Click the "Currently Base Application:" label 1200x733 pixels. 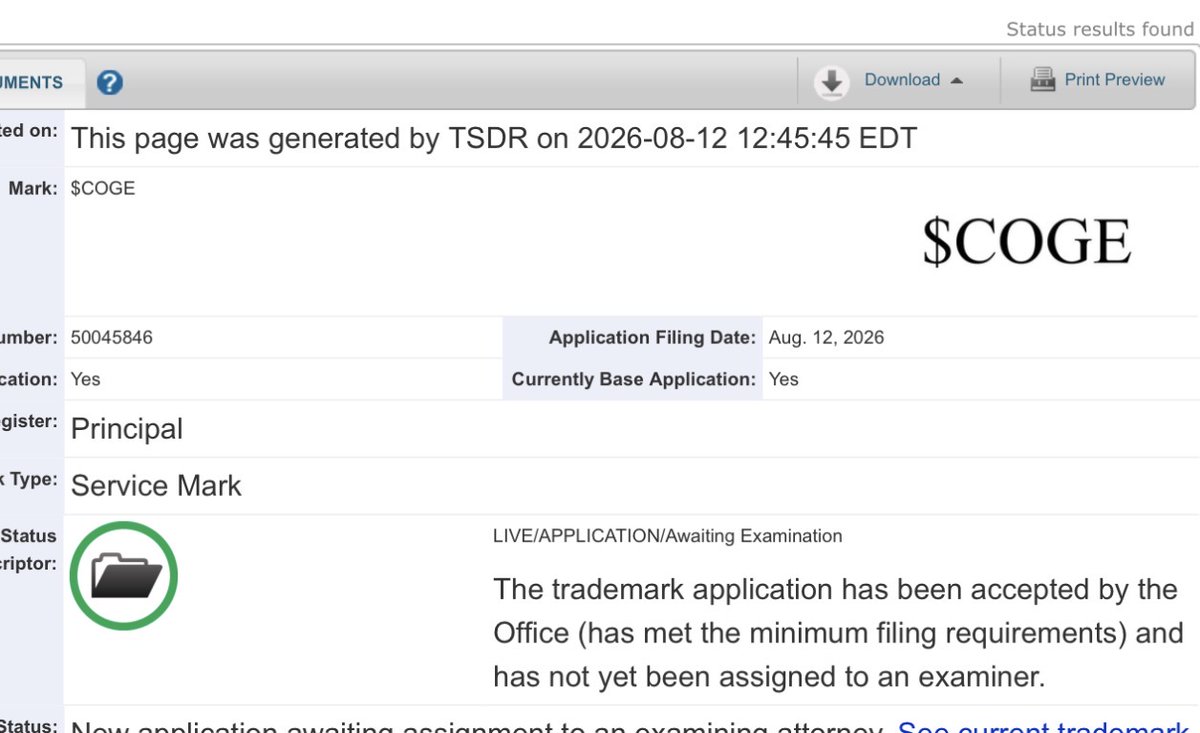click(x=634, y=379)
